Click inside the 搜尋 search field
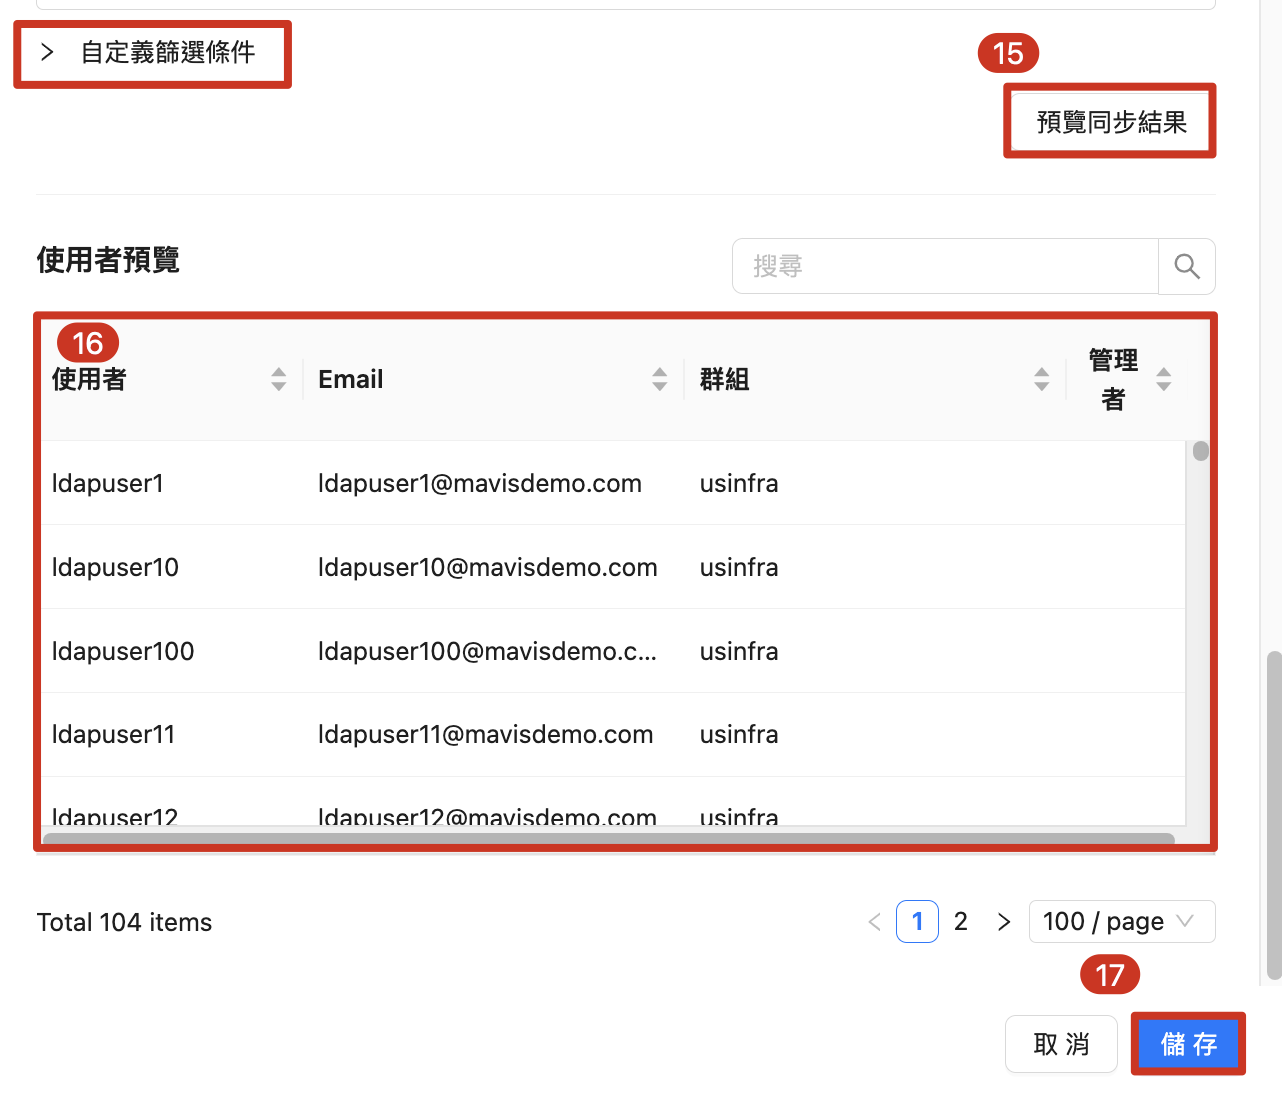 tap(945, 266)
